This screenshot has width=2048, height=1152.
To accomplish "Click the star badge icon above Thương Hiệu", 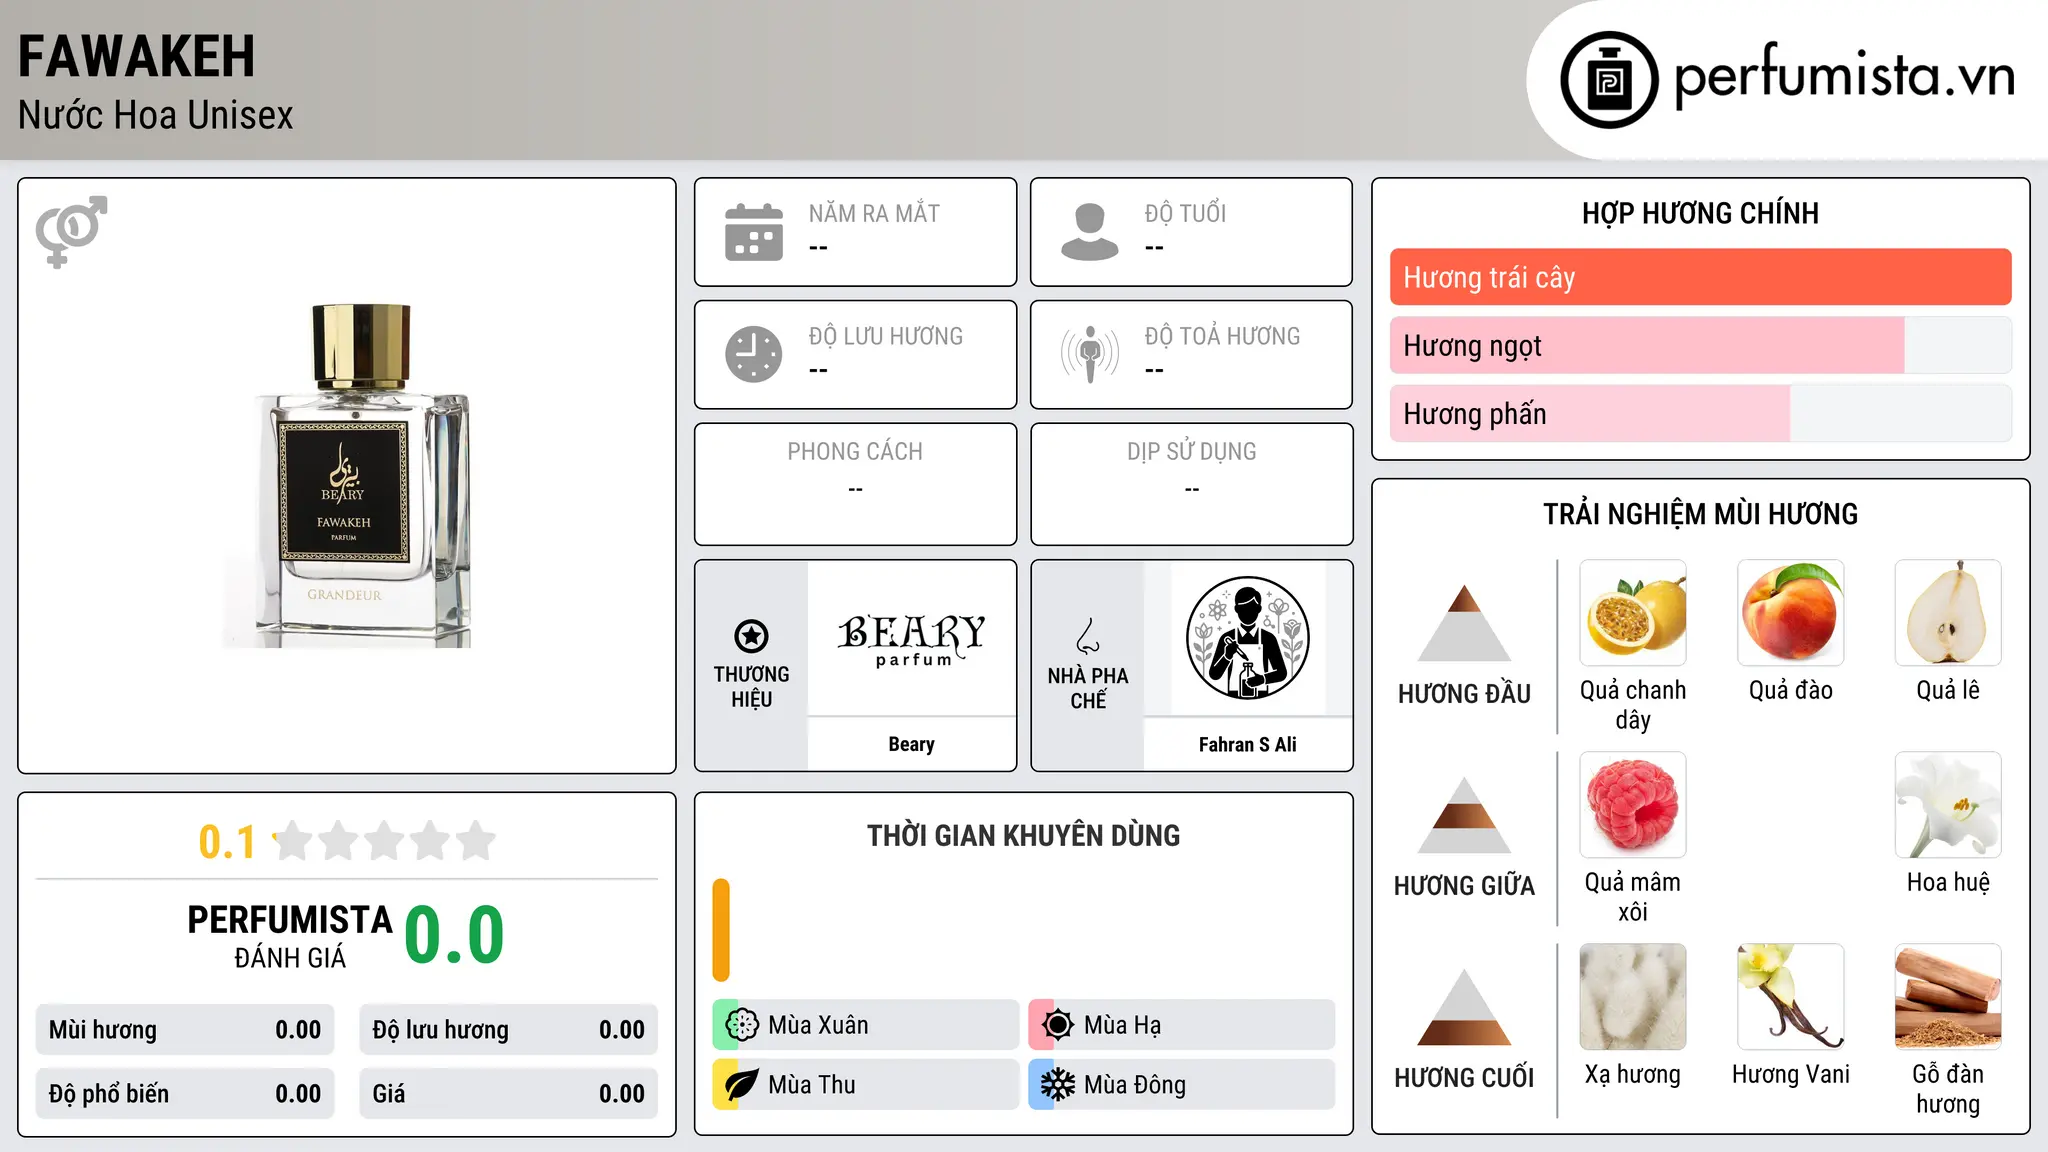I will pos(751,636).
